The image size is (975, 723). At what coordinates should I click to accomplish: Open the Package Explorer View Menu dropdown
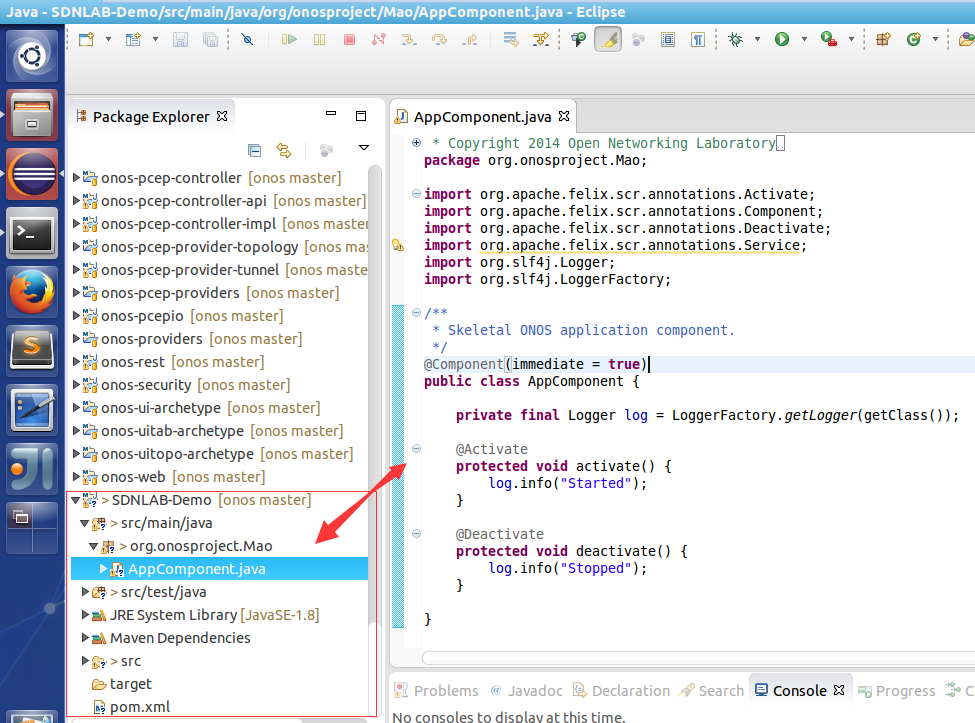point(364,149)
